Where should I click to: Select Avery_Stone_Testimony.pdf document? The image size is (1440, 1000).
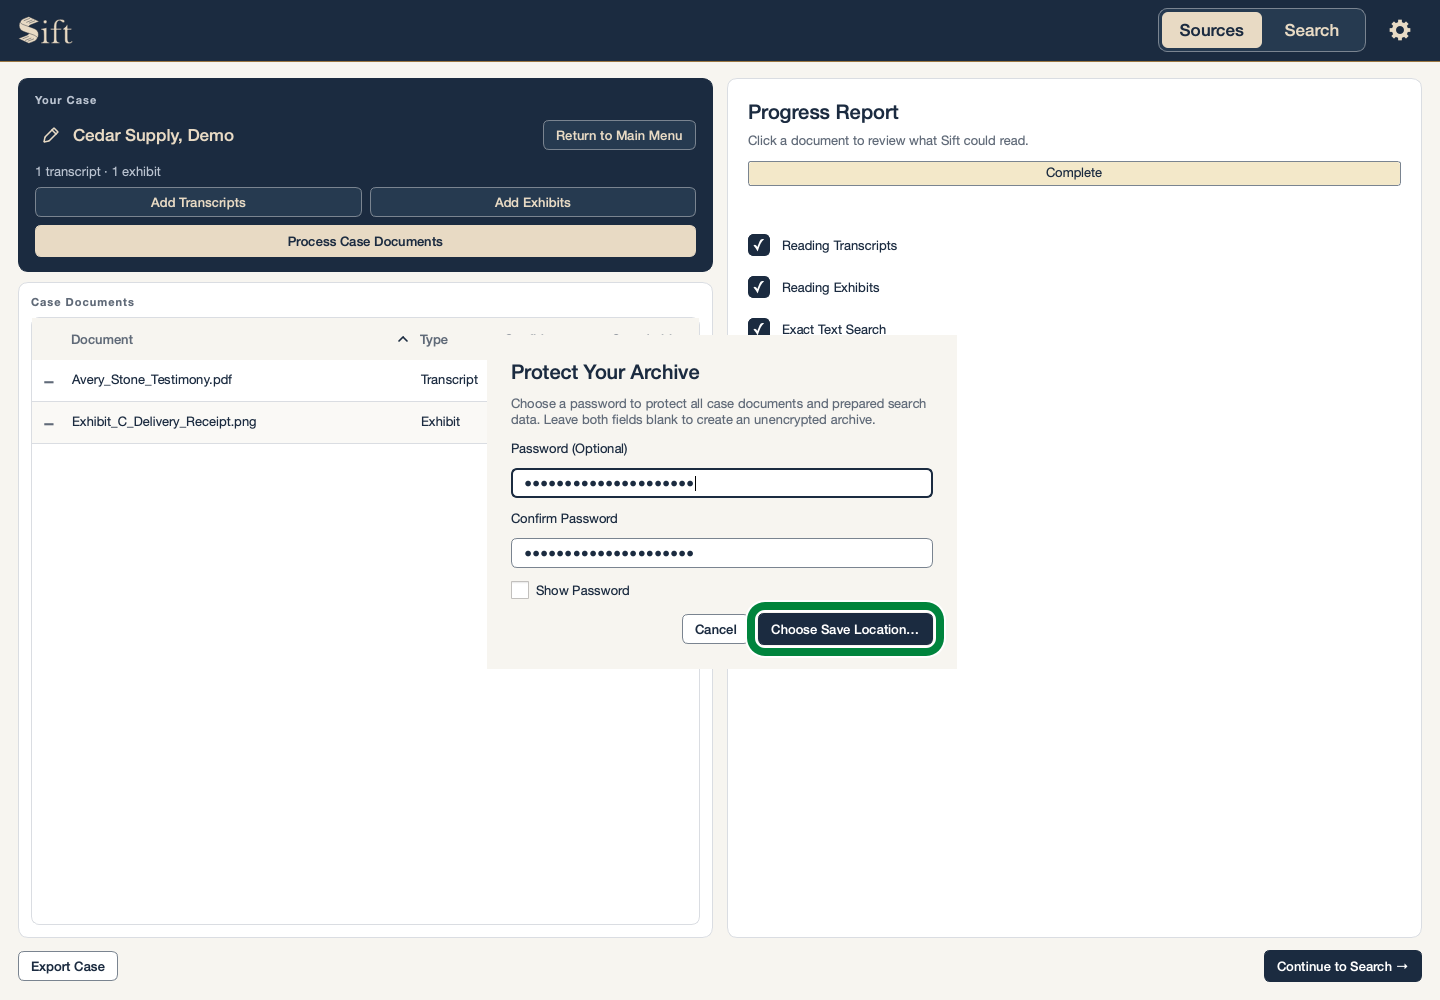152,380
